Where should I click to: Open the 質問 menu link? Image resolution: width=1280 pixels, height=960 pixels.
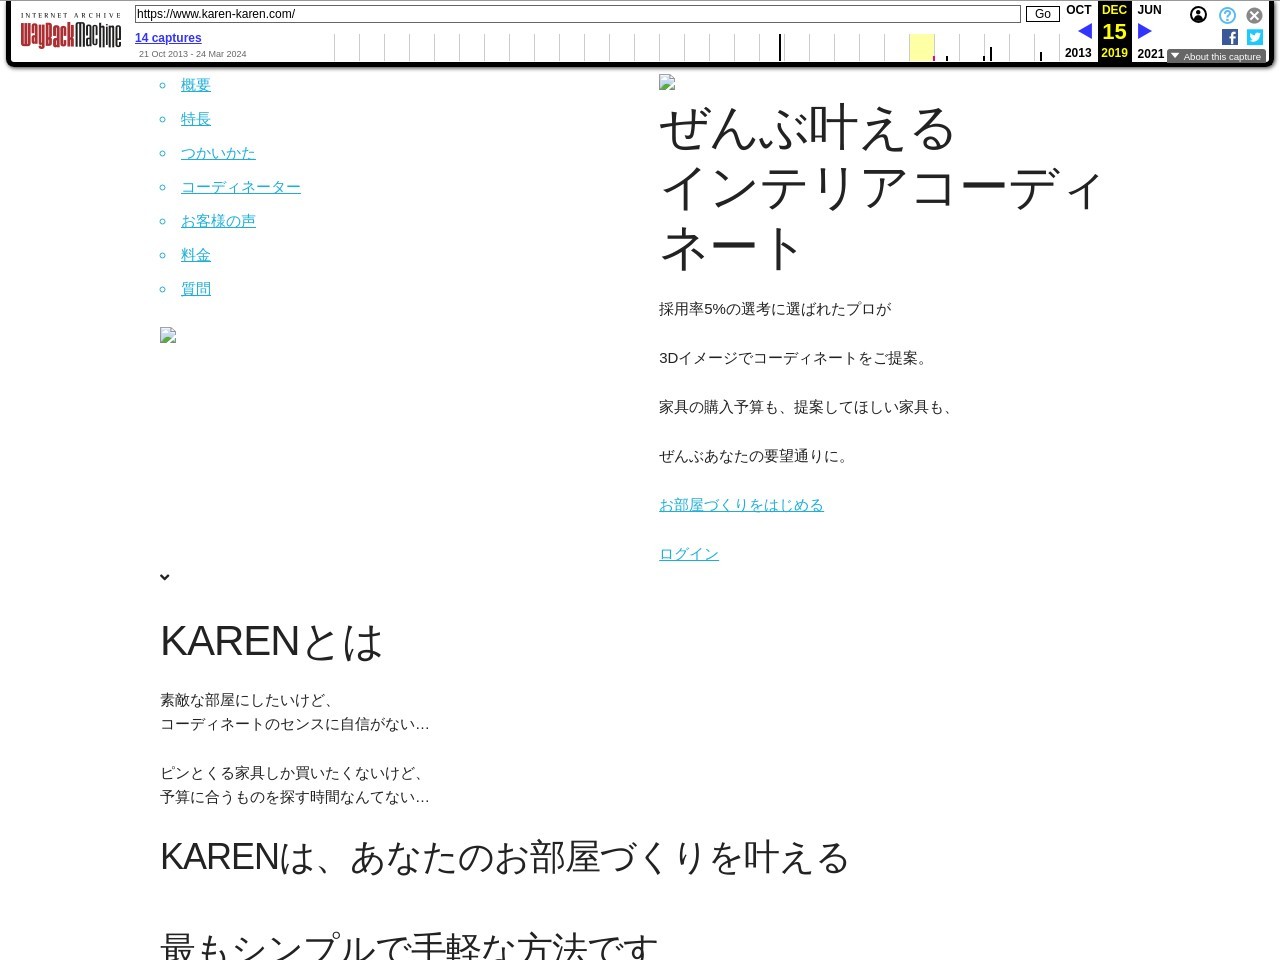point(196,289)
